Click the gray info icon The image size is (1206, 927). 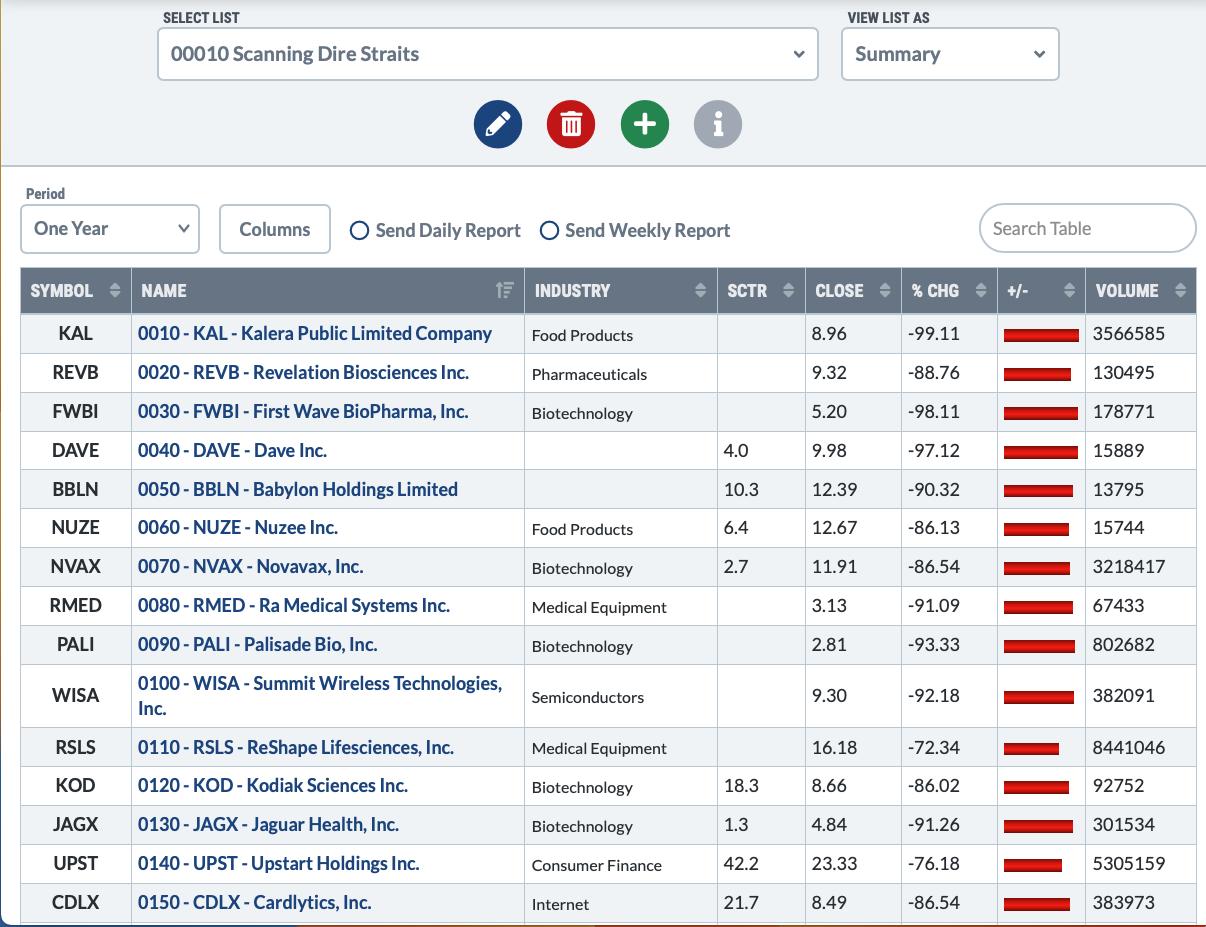click(718, 125)
